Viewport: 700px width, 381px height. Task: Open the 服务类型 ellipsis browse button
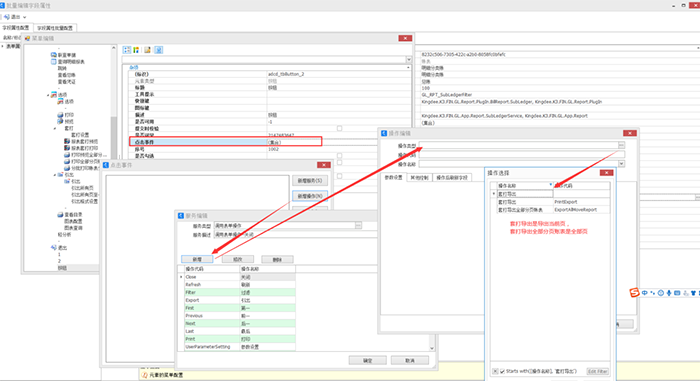click(358, 226)
